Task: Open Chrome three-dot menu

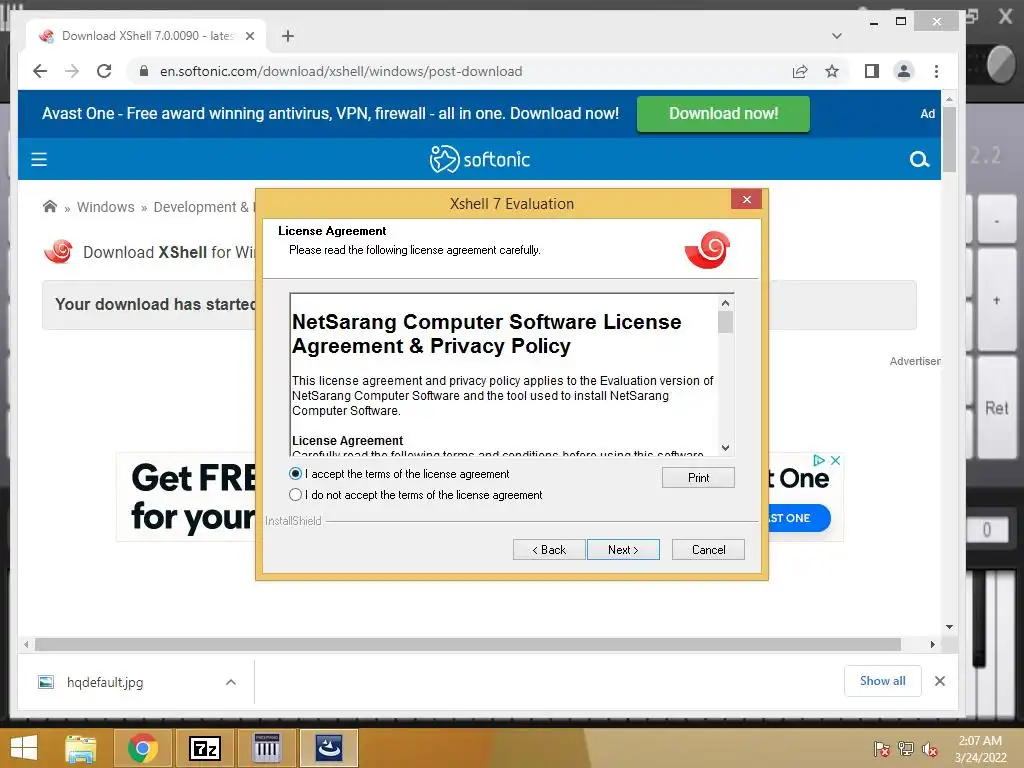Action: (x=936, y=71)
